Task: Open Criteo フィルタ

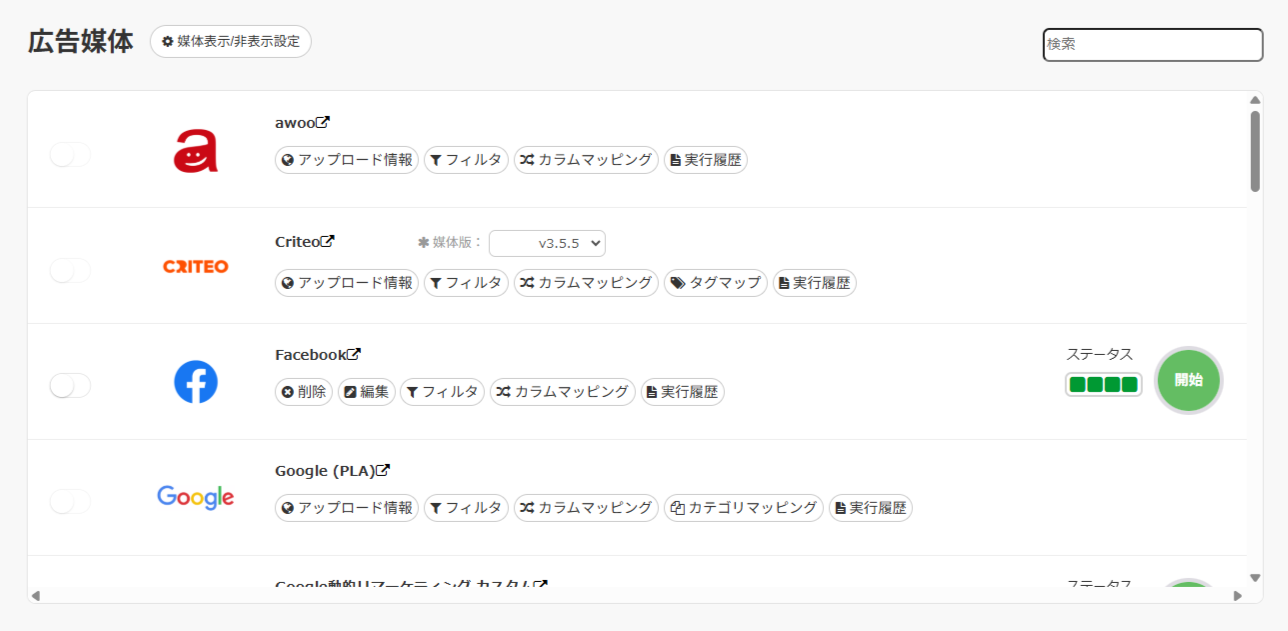Action: pyautogui.click(x=466, y=283)
